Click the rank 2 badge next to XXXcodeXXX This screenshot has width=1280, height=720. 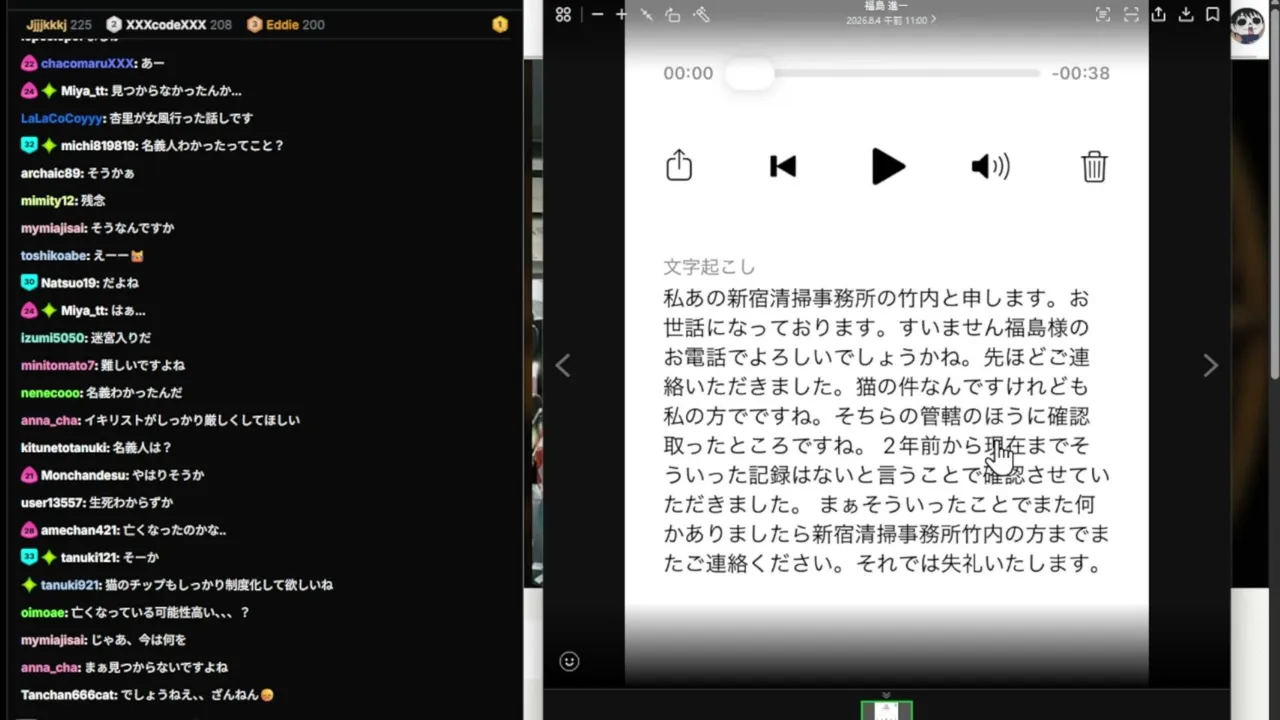pos(113,24)
